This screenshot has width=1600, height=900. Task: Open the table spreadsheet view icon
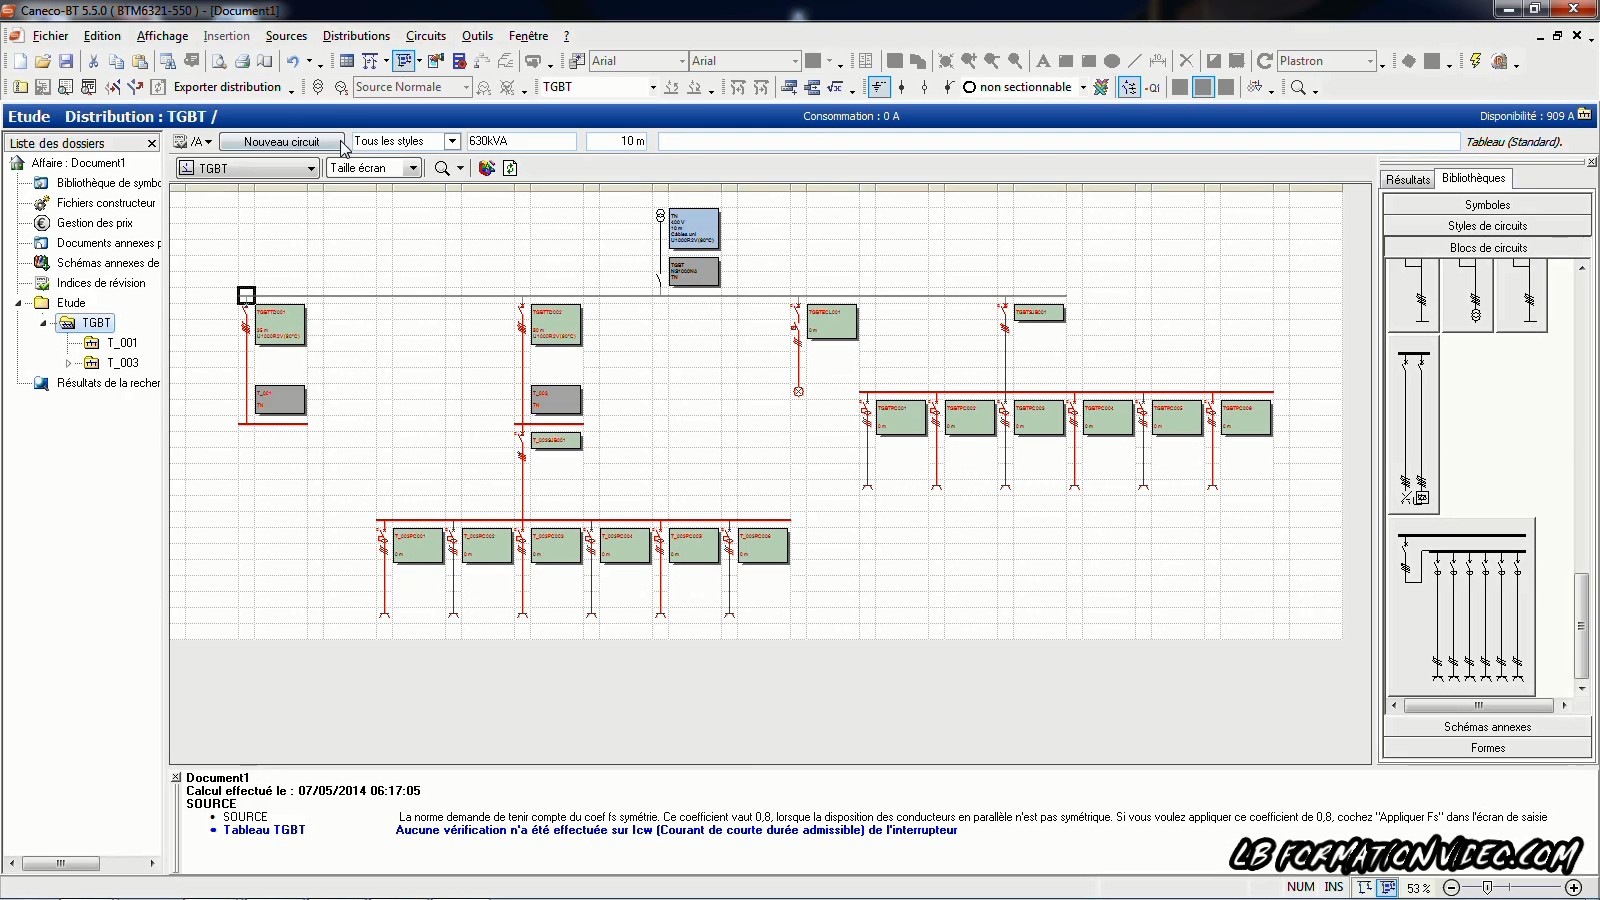point(347,61)
